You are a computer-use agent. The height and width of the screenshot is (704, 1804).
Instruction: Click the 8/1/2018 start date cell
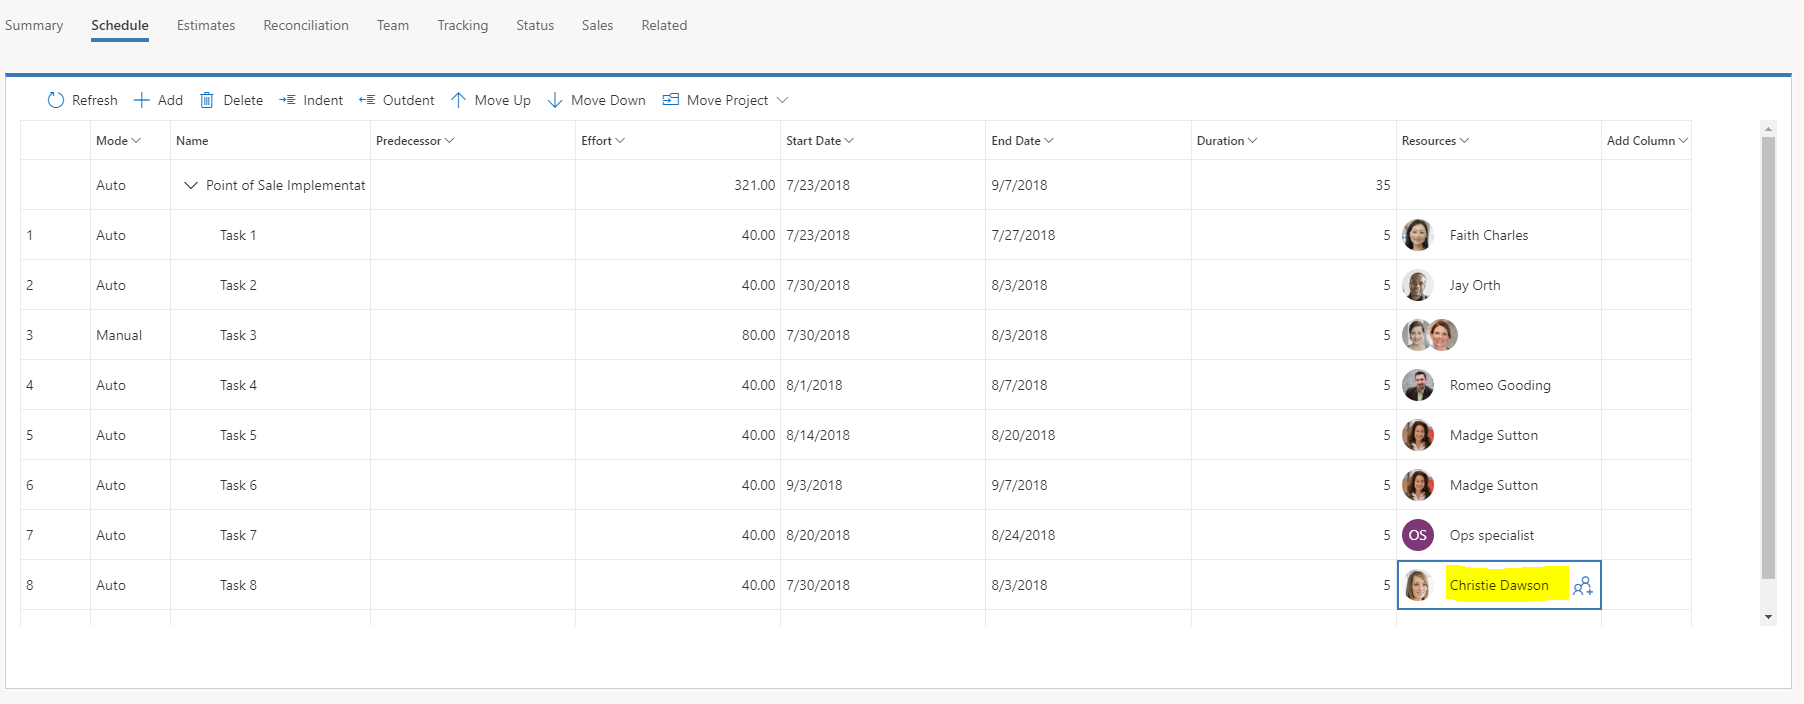click(883, 385)
